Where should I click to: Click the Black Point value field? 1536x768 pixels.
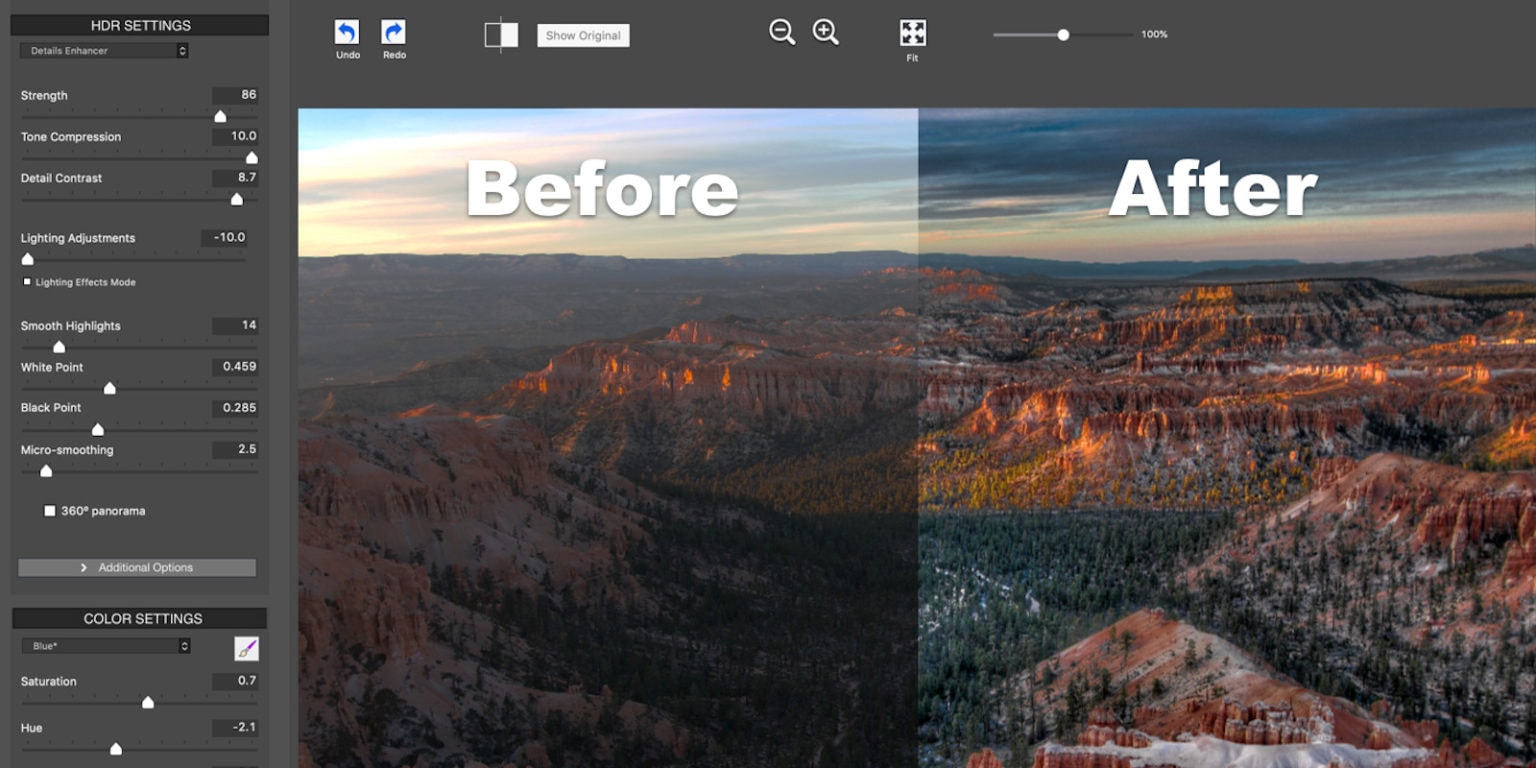(x=235, y=408)
